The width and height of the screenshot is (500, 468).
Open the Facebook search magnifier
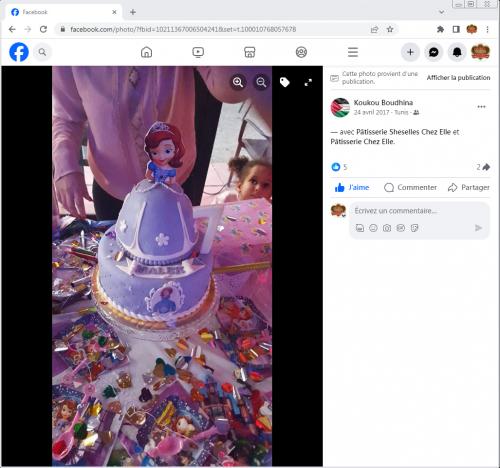click(x=42, y=52)
